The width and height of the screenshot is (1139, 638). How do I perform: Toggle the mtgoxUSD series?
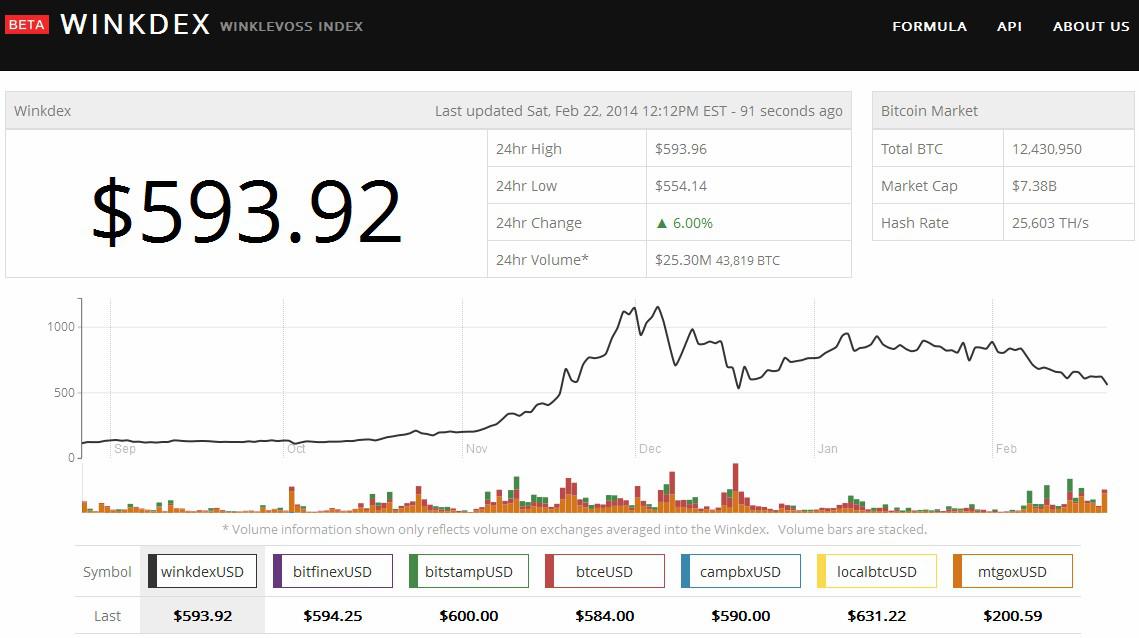(x=1012, y=571)
